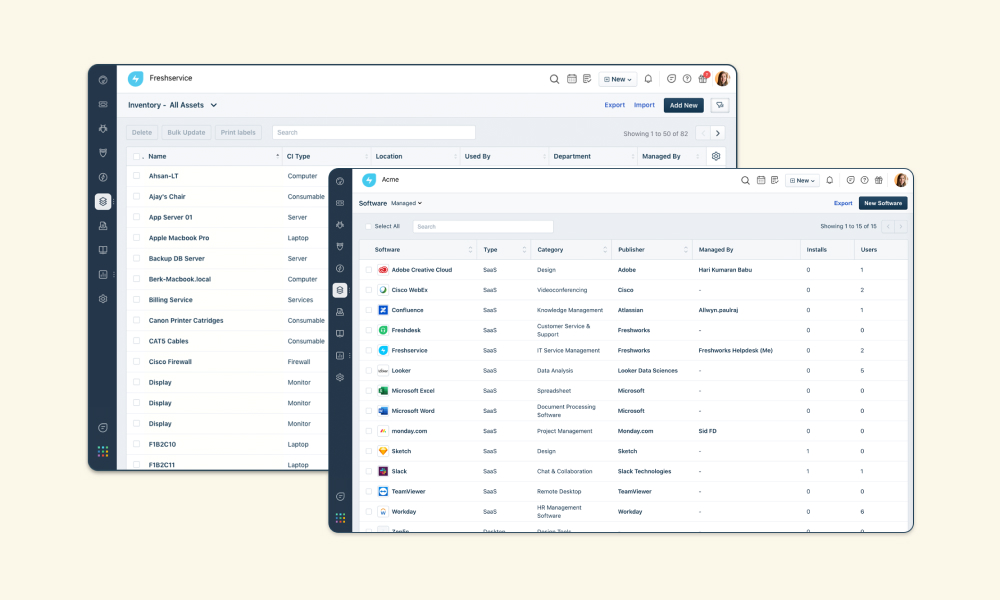Open user avatar in the Acme window

(x=901, y=180)
